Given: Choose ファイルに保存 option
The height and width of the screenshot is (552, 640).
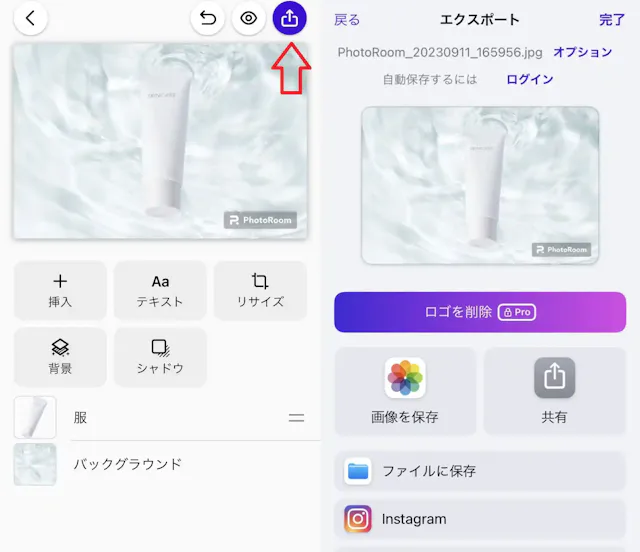Looking at the screenshot, I should click(480, 471).
